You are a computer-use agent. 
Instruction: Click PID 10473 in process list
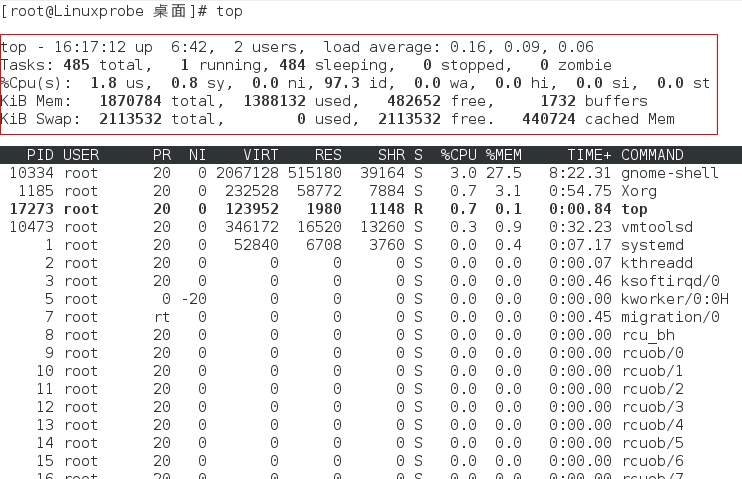click(x=31, y=227)
